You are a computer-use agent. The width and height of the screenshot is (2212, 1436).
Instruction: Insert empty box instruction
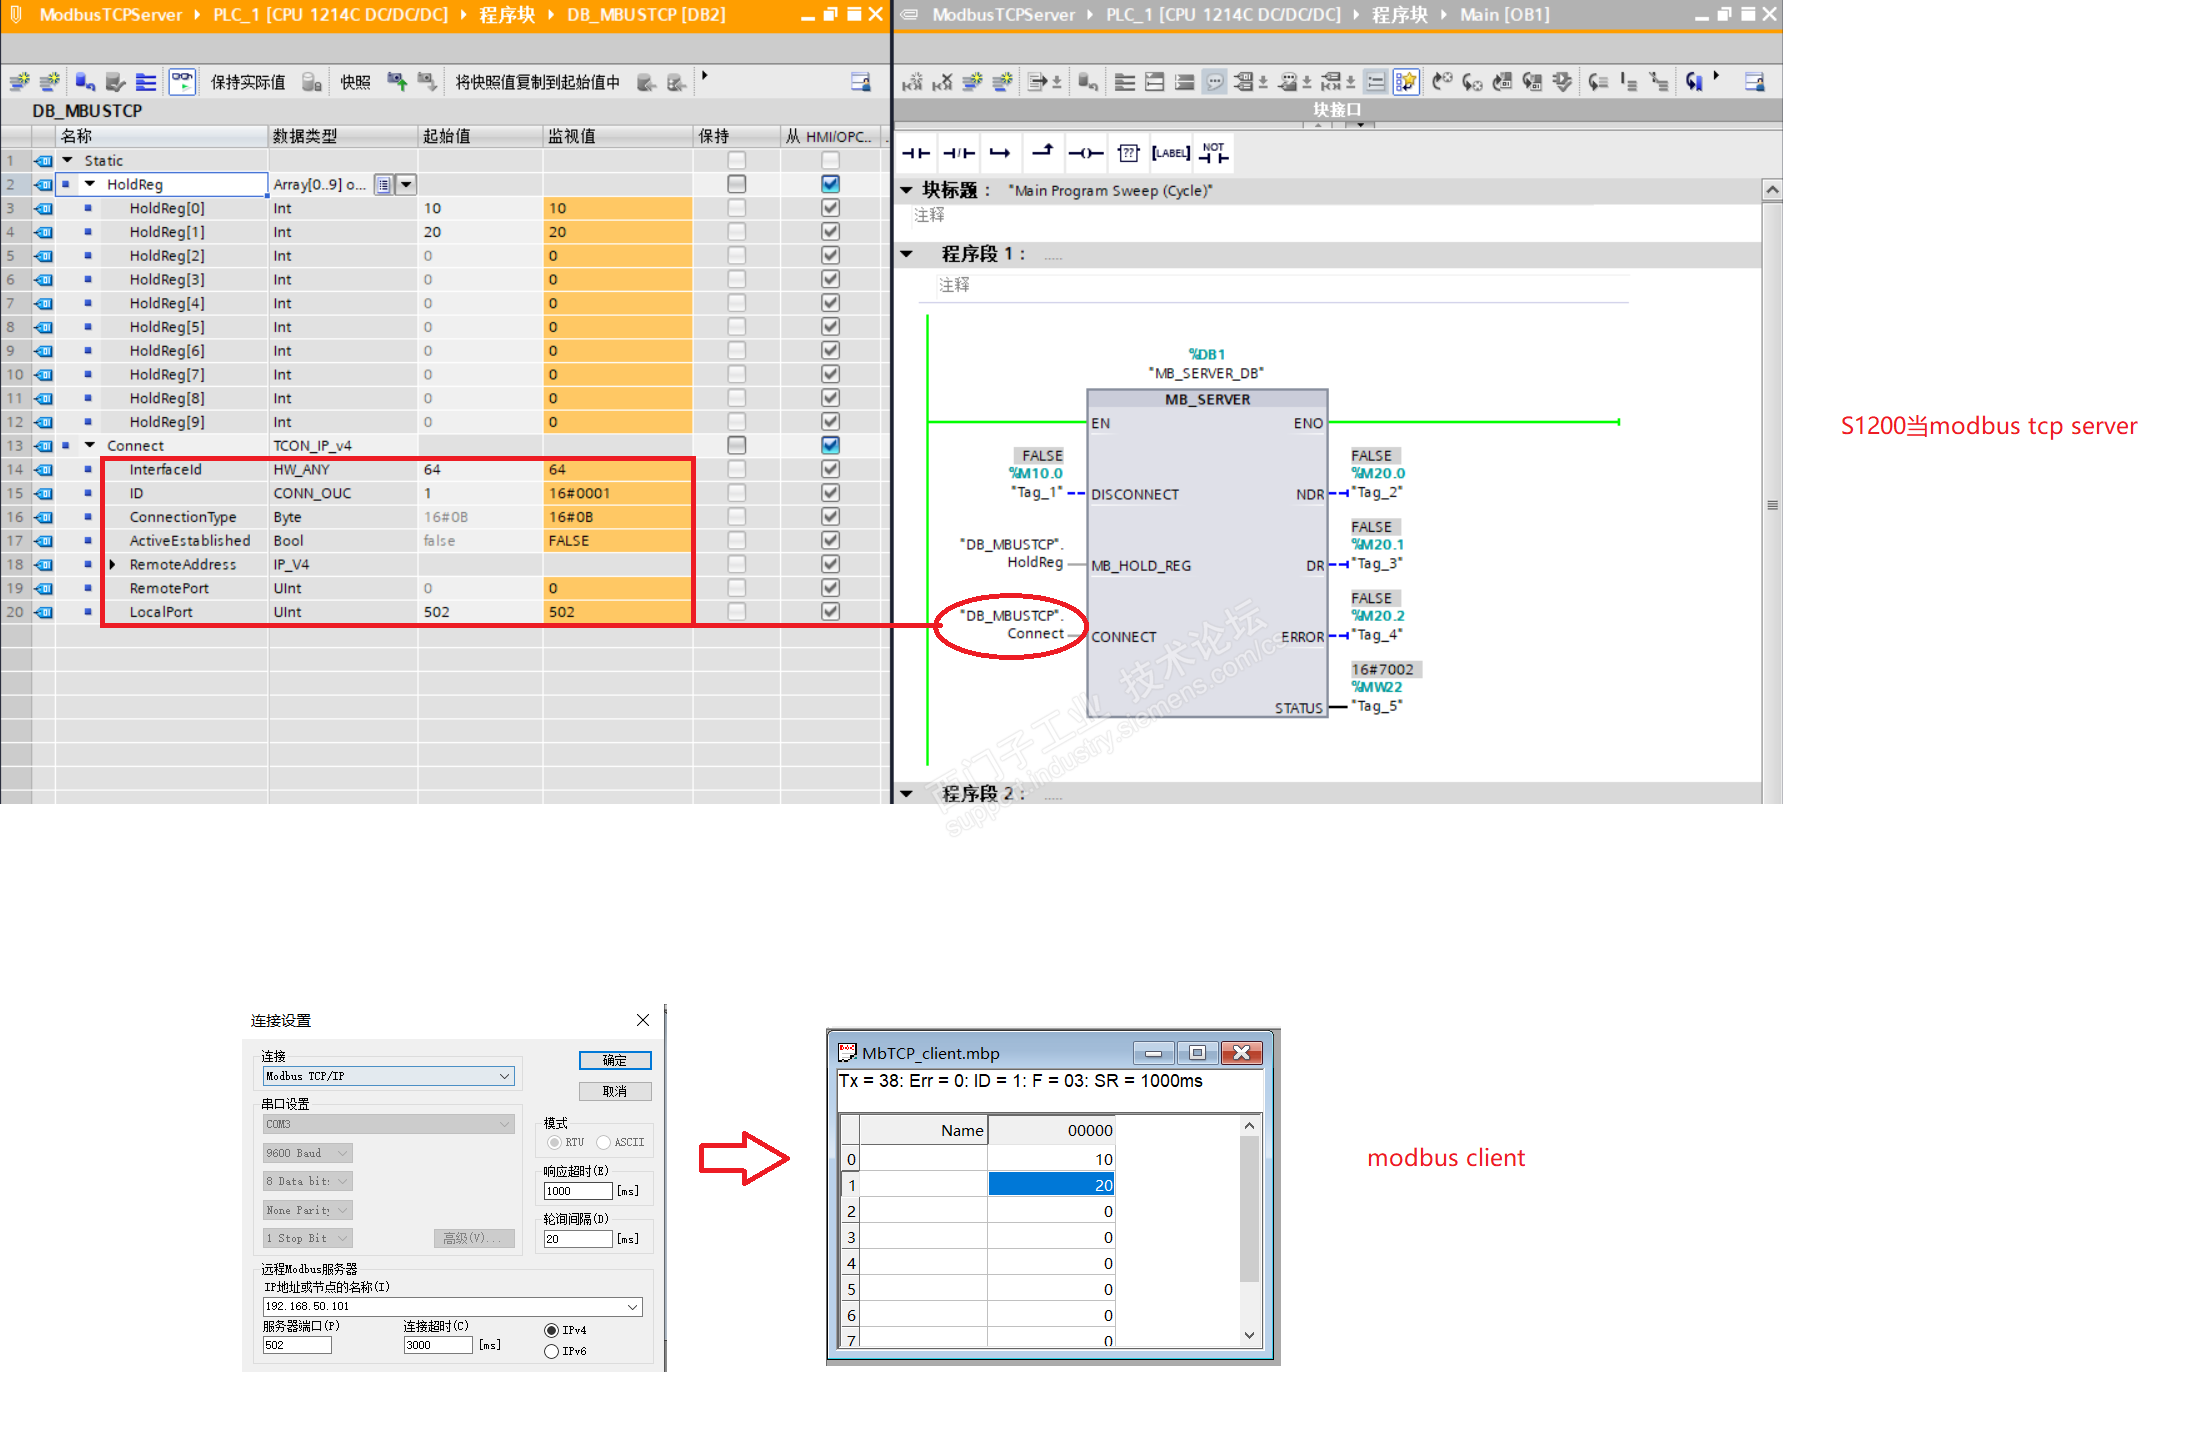pyautogui.click(x=1128, y=153)
